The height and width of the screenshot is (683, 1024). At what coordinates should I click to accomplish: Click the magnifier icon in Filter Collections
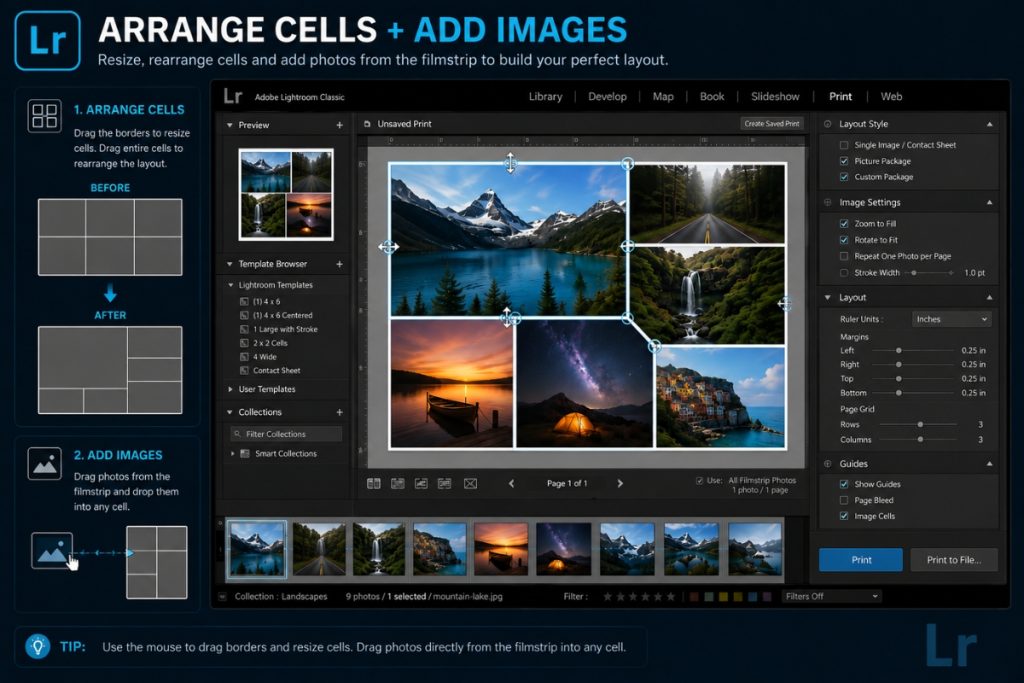pyautogui.click(x=236, y=434)
